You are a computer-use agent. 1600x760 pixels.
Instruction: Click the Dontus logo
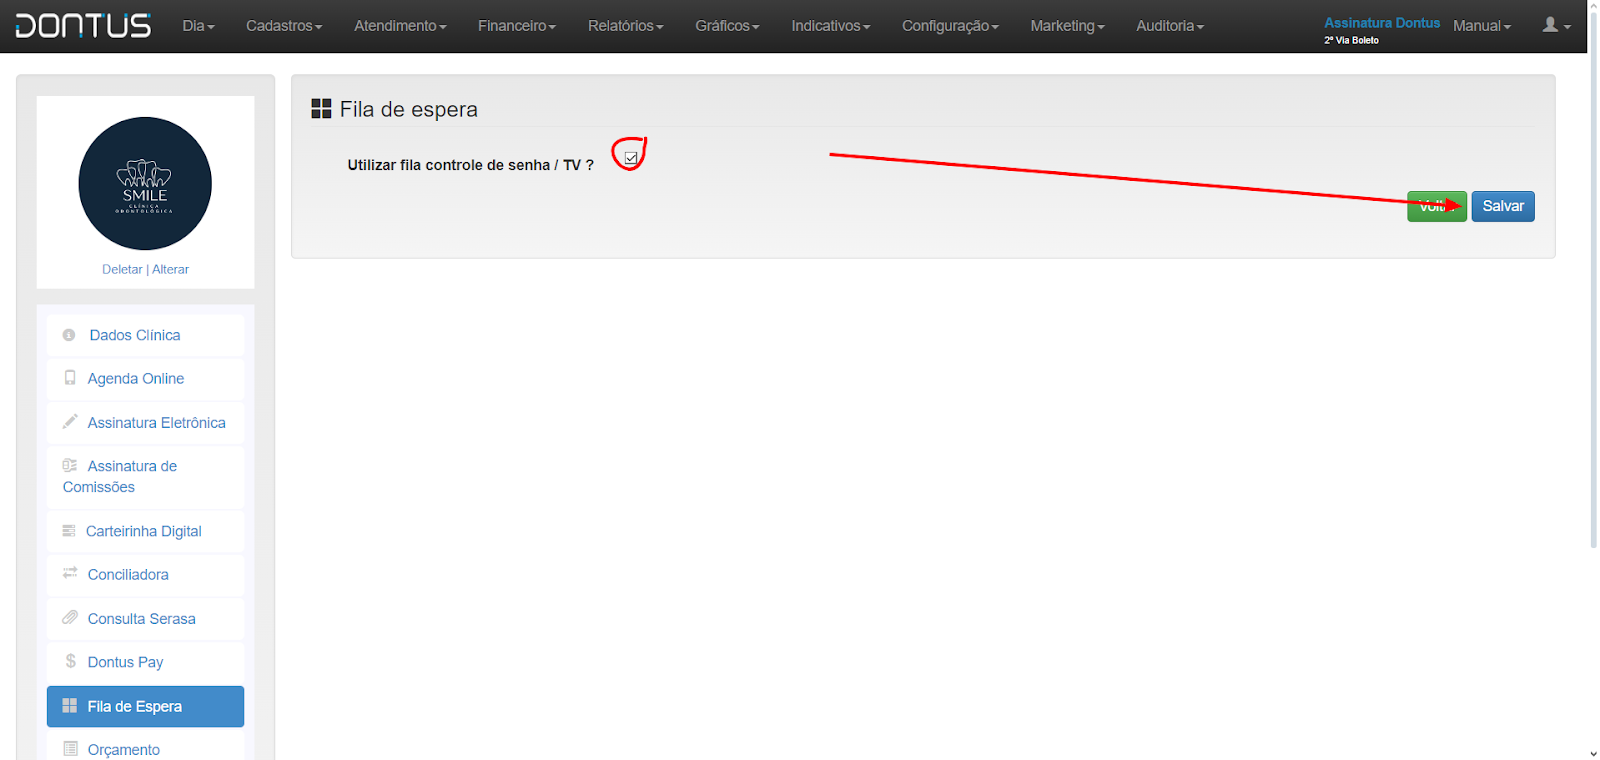click(83, 25)
